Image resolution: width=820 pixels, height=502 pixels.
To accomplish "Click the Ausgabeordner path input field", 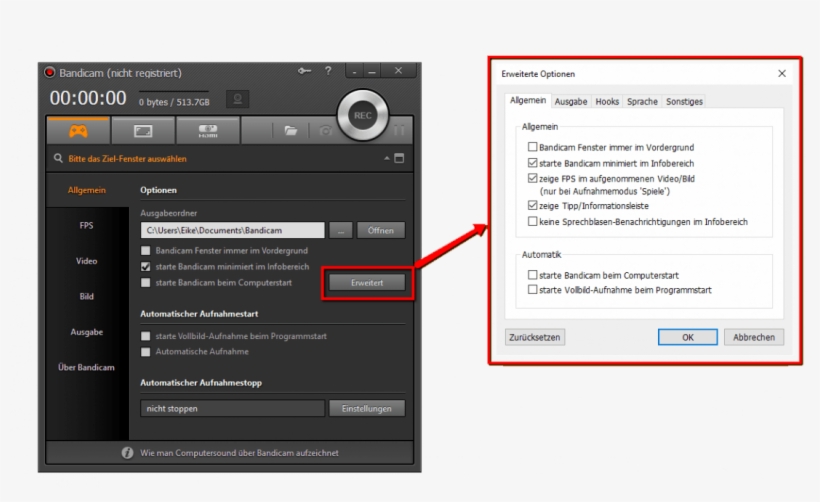I will pos(232,230).
